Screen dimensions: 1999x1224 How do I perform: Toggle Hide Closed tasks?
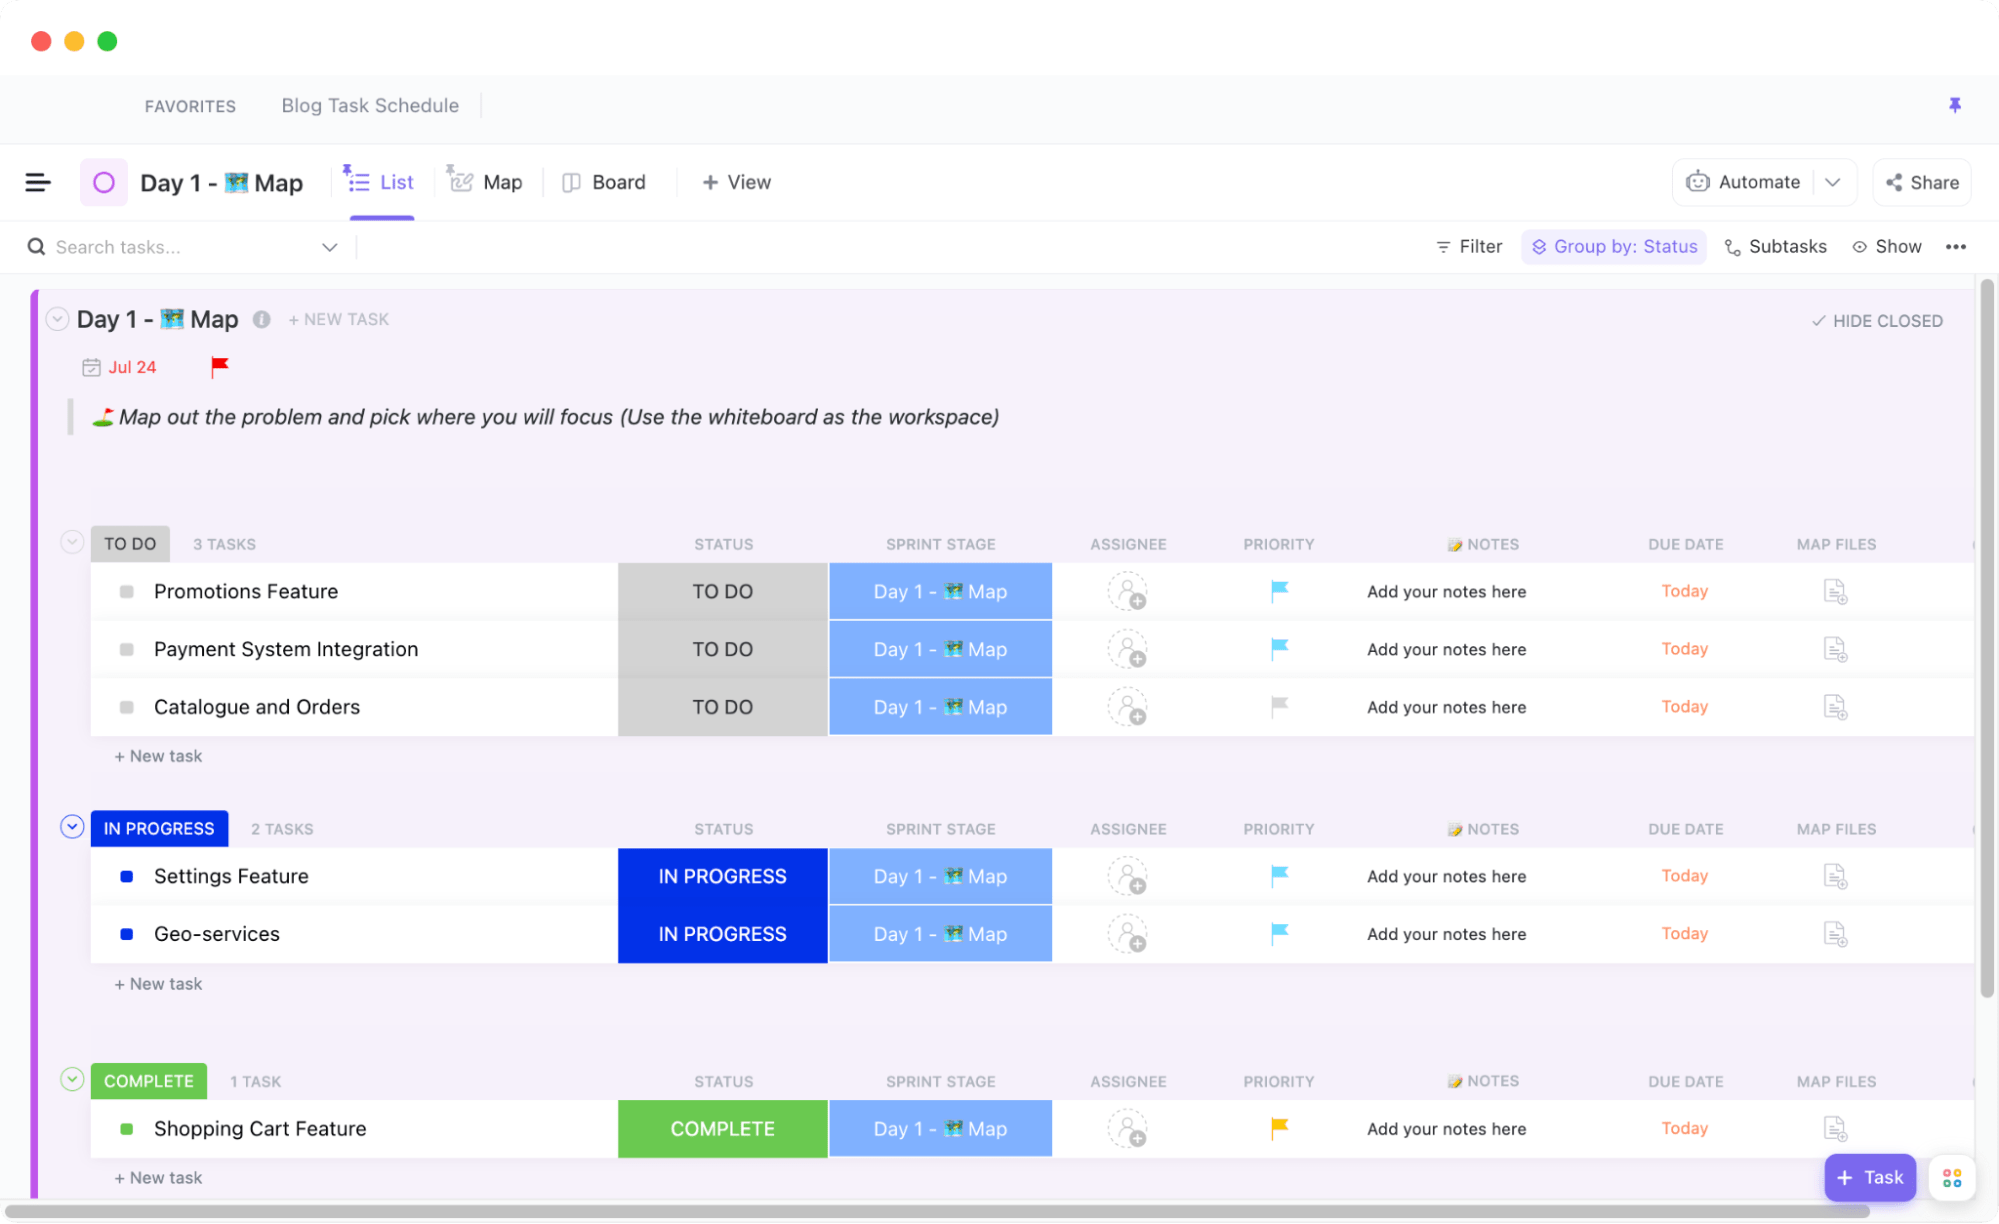point(1877,321)
